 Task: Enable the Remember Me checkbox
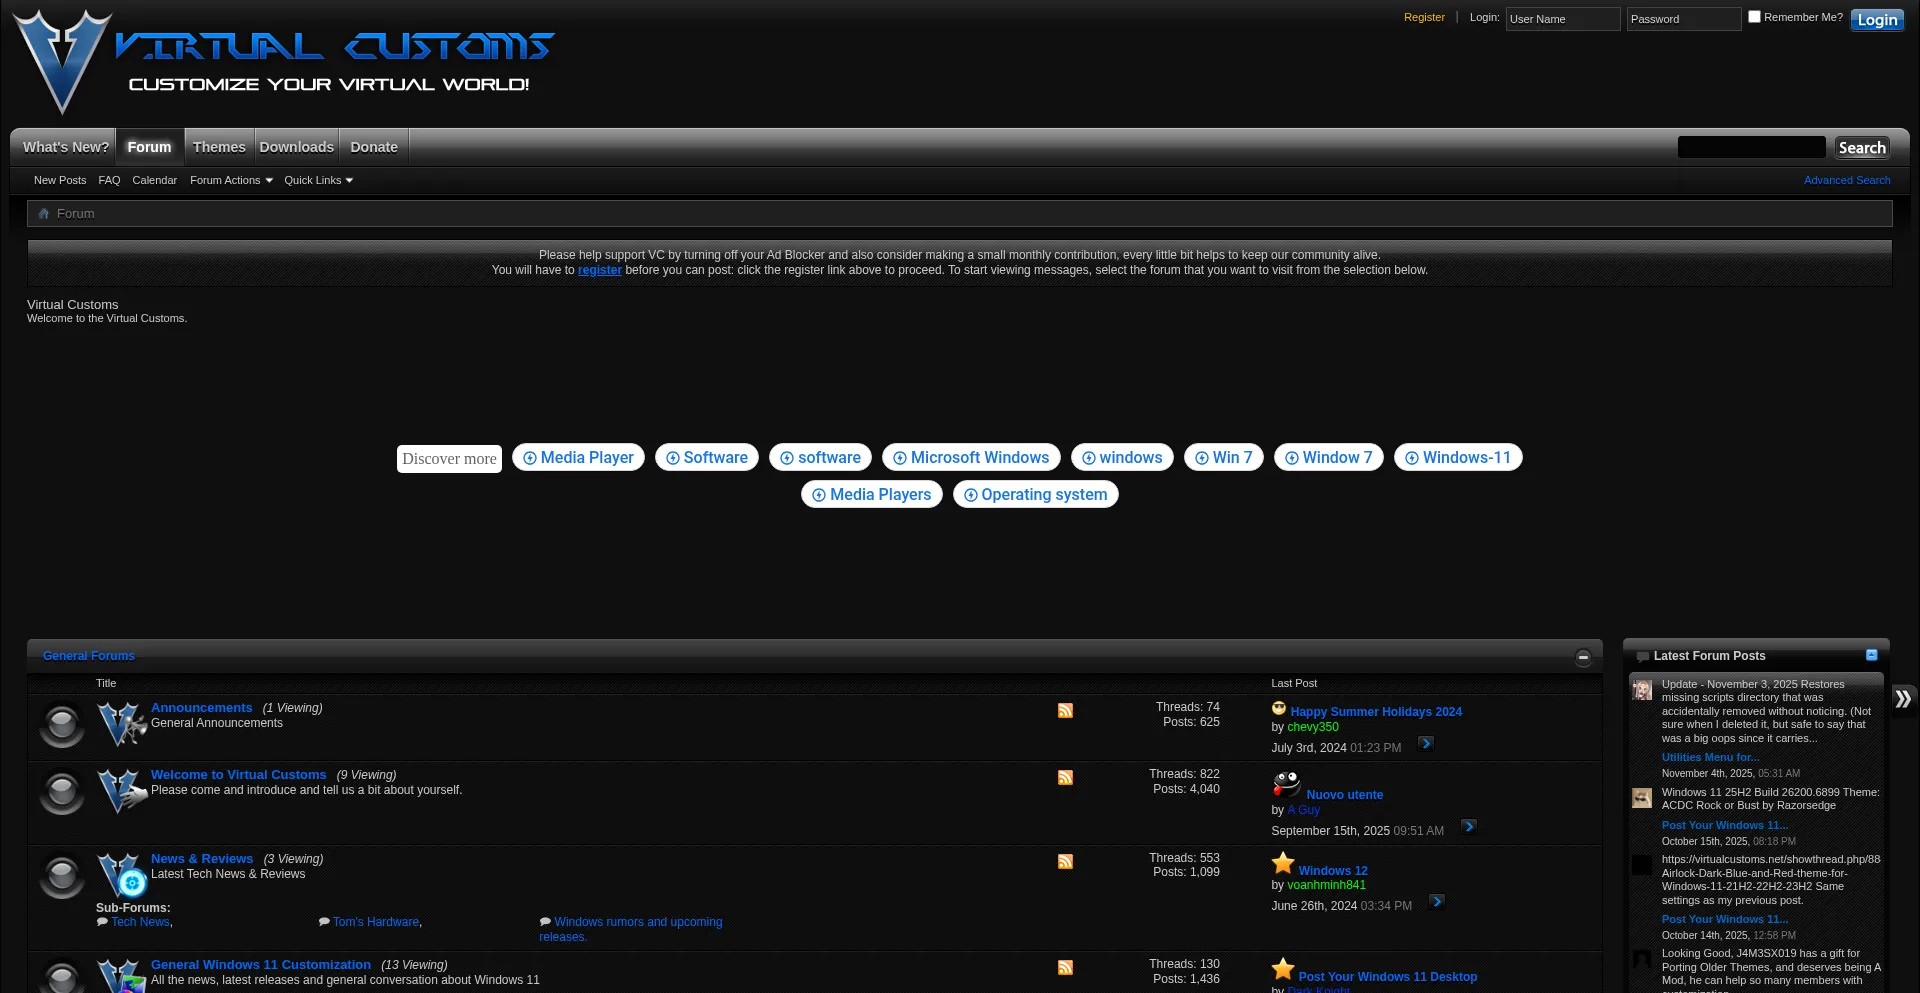(1754, 17)
